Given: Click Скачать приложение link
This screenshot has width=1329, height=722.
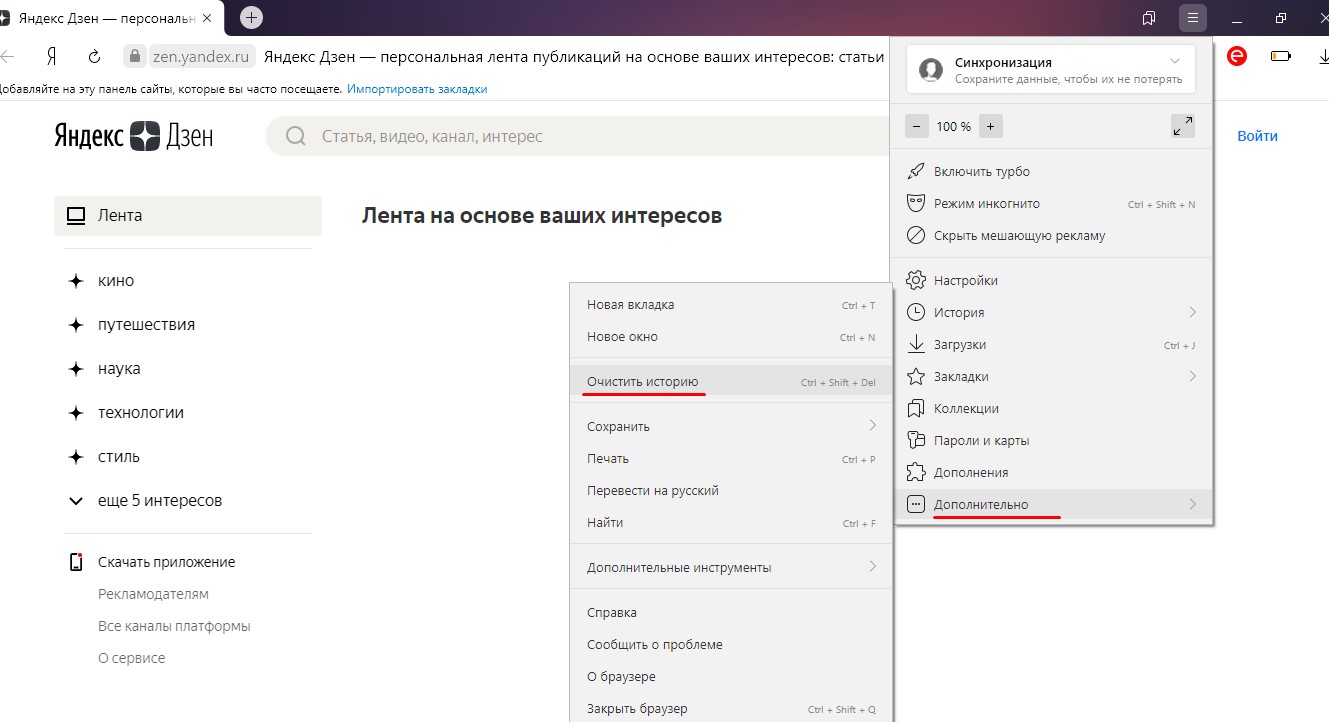Looking at the screenshot, I should tap(166, 562).
